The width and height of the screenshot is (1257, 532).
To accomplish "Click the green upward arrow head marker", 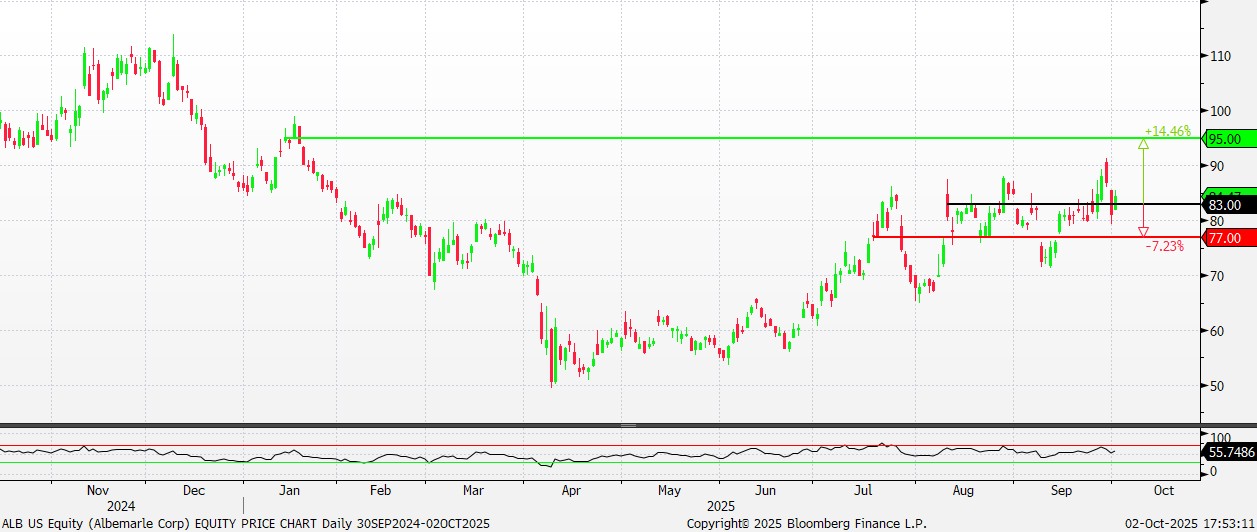I will coord(1143,144).
